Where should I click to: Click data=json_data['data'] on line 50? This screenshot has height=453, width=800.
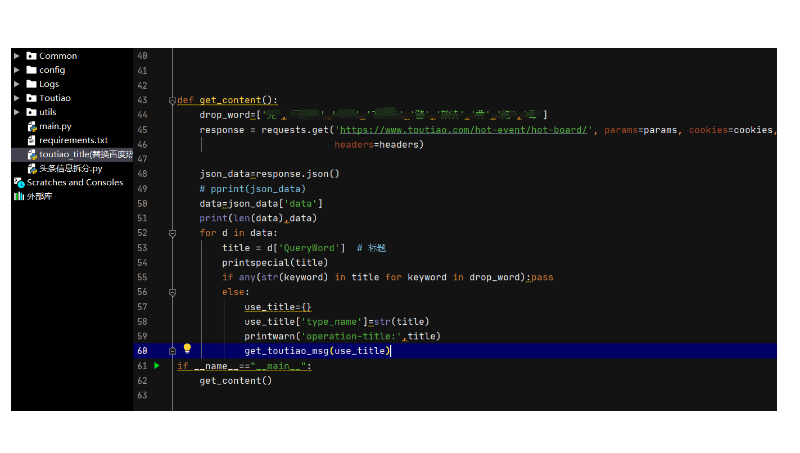pyautogui.click(x=261, y=204)
